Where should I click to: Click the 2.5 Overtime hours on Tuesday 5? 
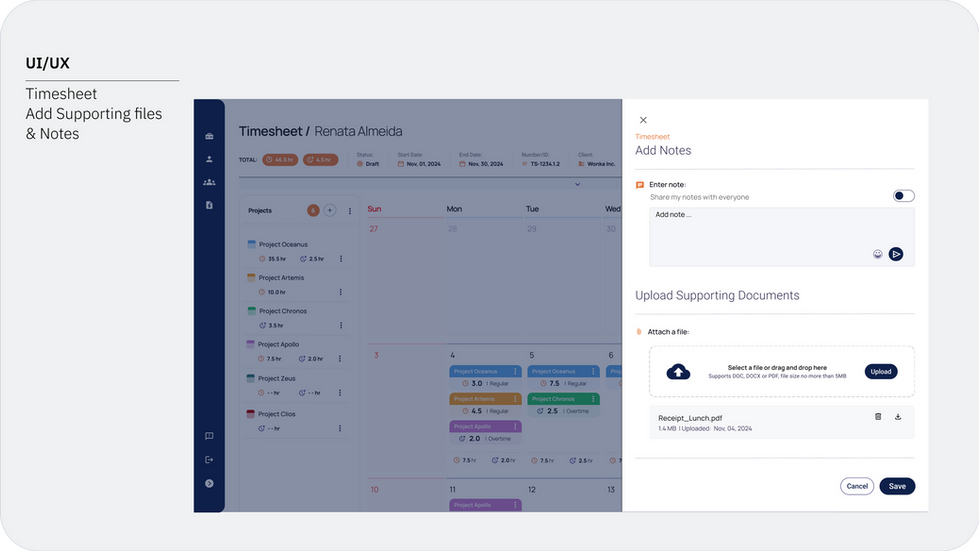[x=563, y=411]
